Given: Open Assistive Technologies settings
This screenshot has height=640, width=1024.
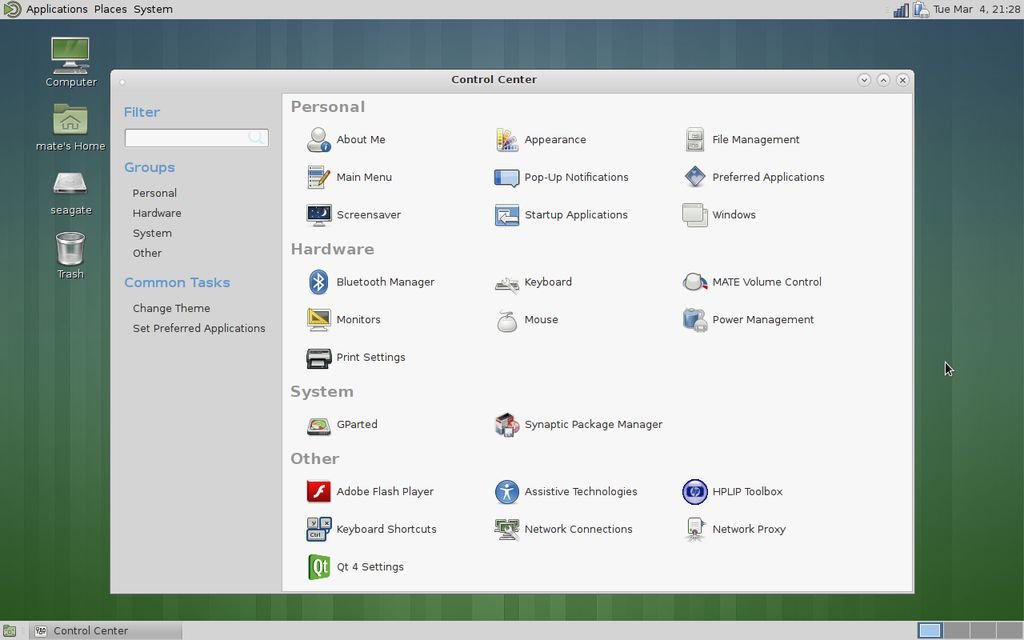Looking at the screenshot, I should [x=507, y=492].
